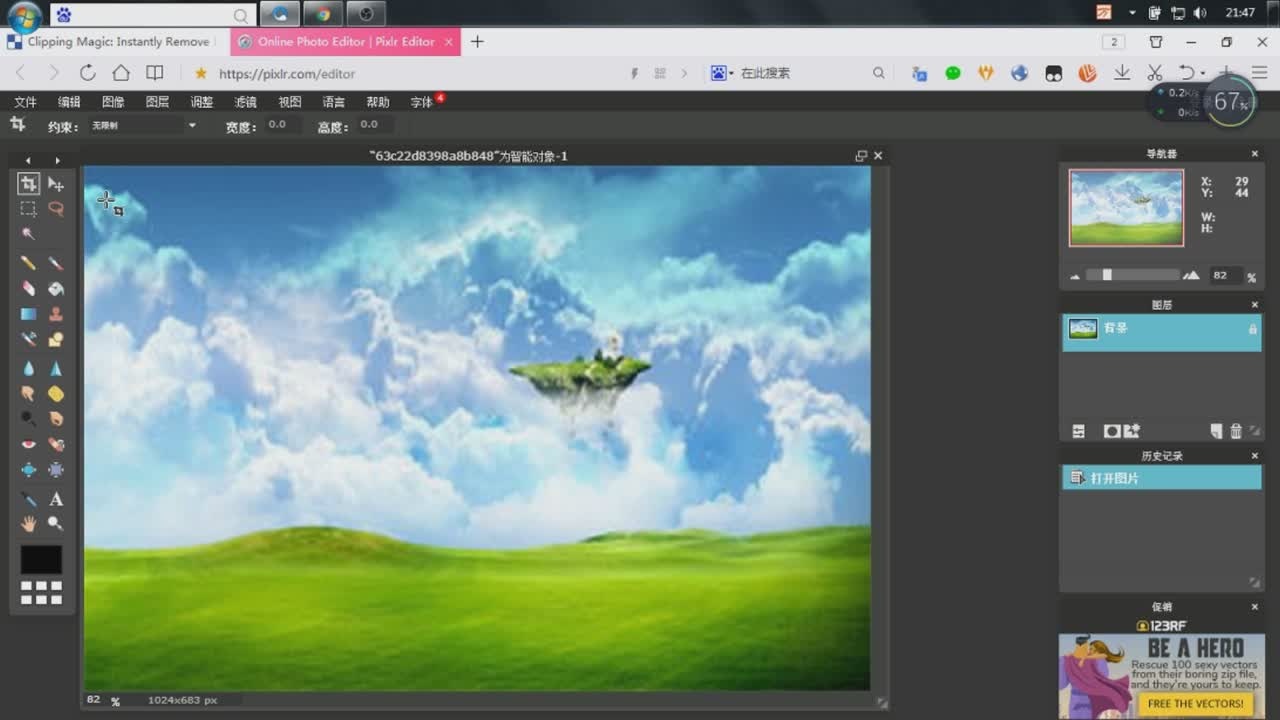Select the Magic Wand tool

pos(28,234)
